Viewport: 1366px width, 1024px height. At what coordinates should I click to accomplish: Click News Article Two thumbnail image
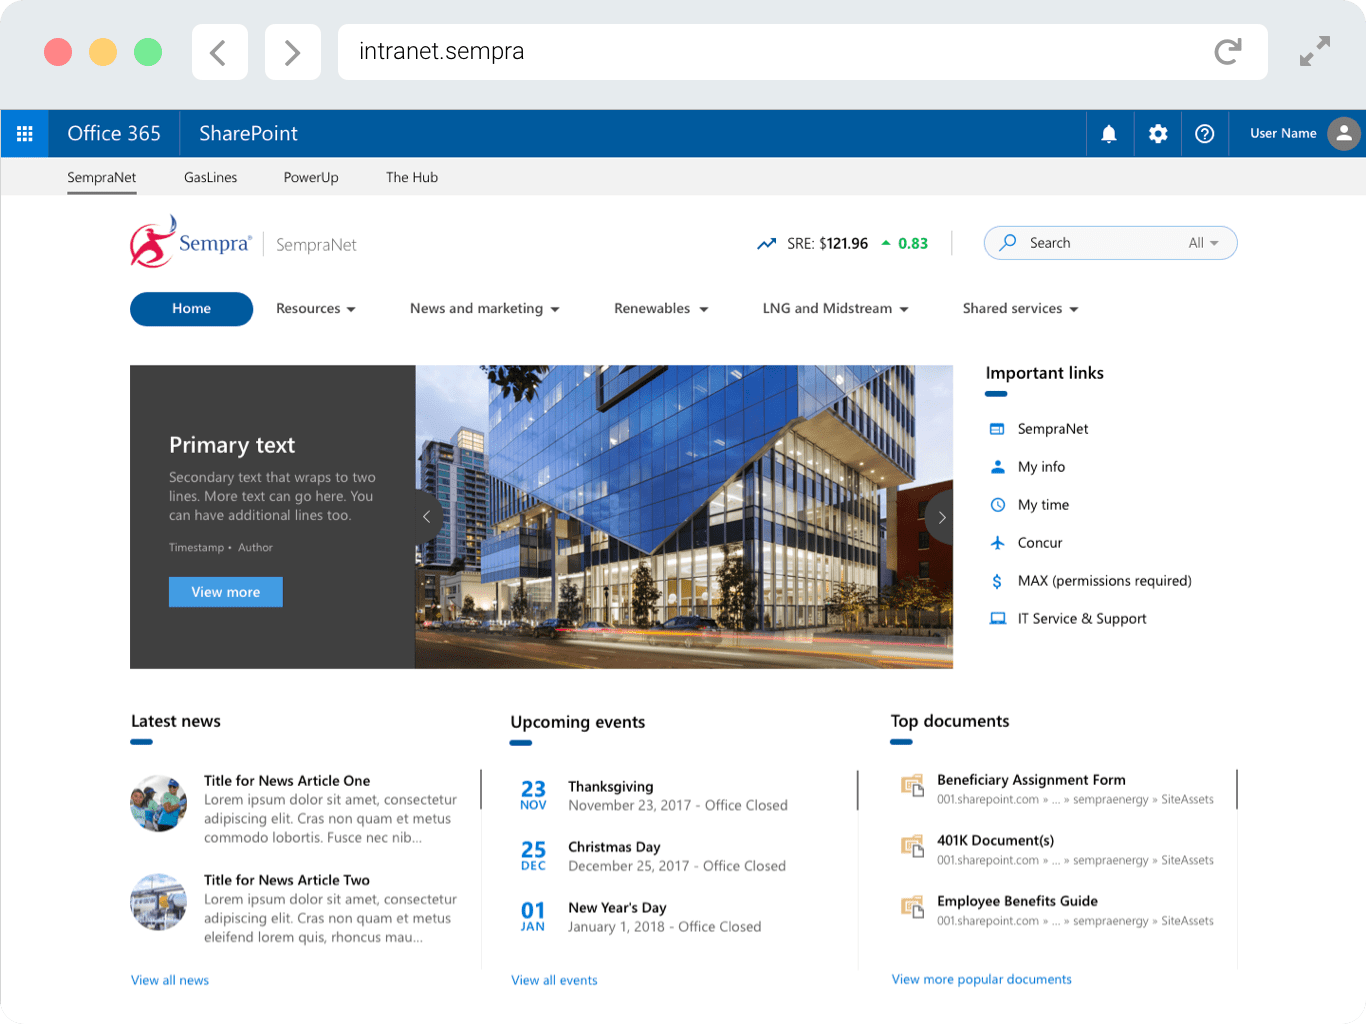159,903
